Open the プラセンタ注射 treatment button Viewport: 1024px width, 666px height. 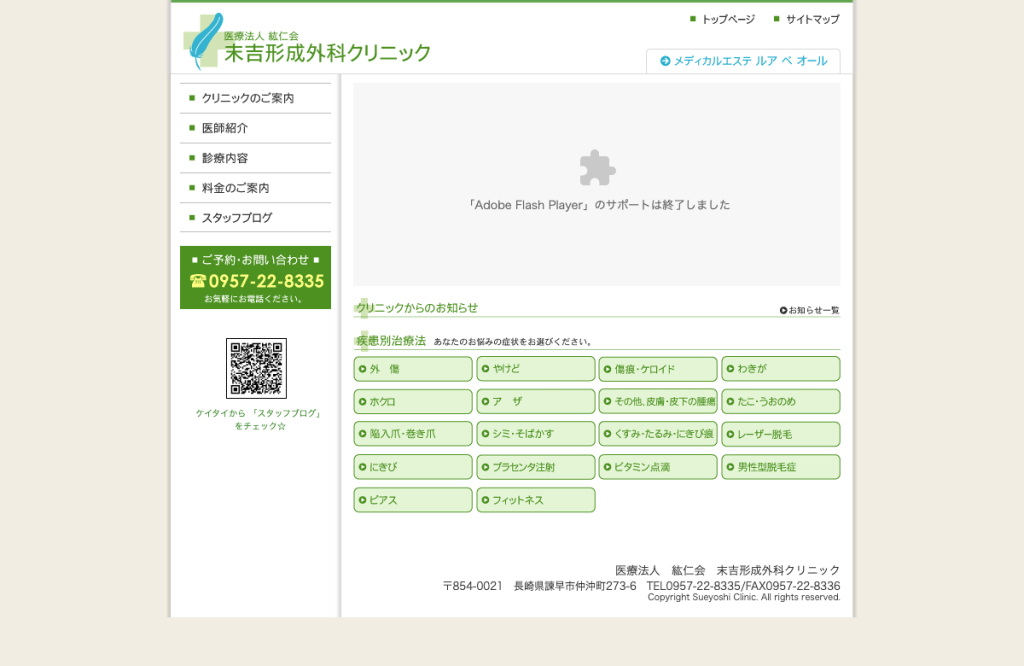pos(536,467)
